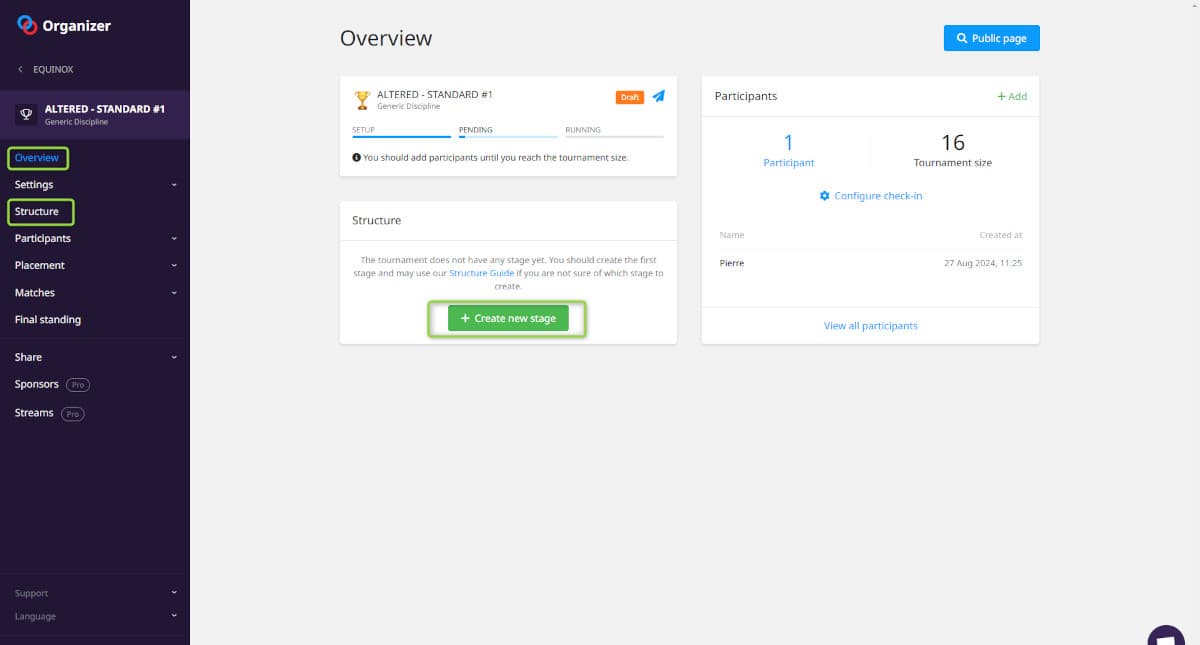
Task: Open the chat widget icon
Action: point(1166,637)
